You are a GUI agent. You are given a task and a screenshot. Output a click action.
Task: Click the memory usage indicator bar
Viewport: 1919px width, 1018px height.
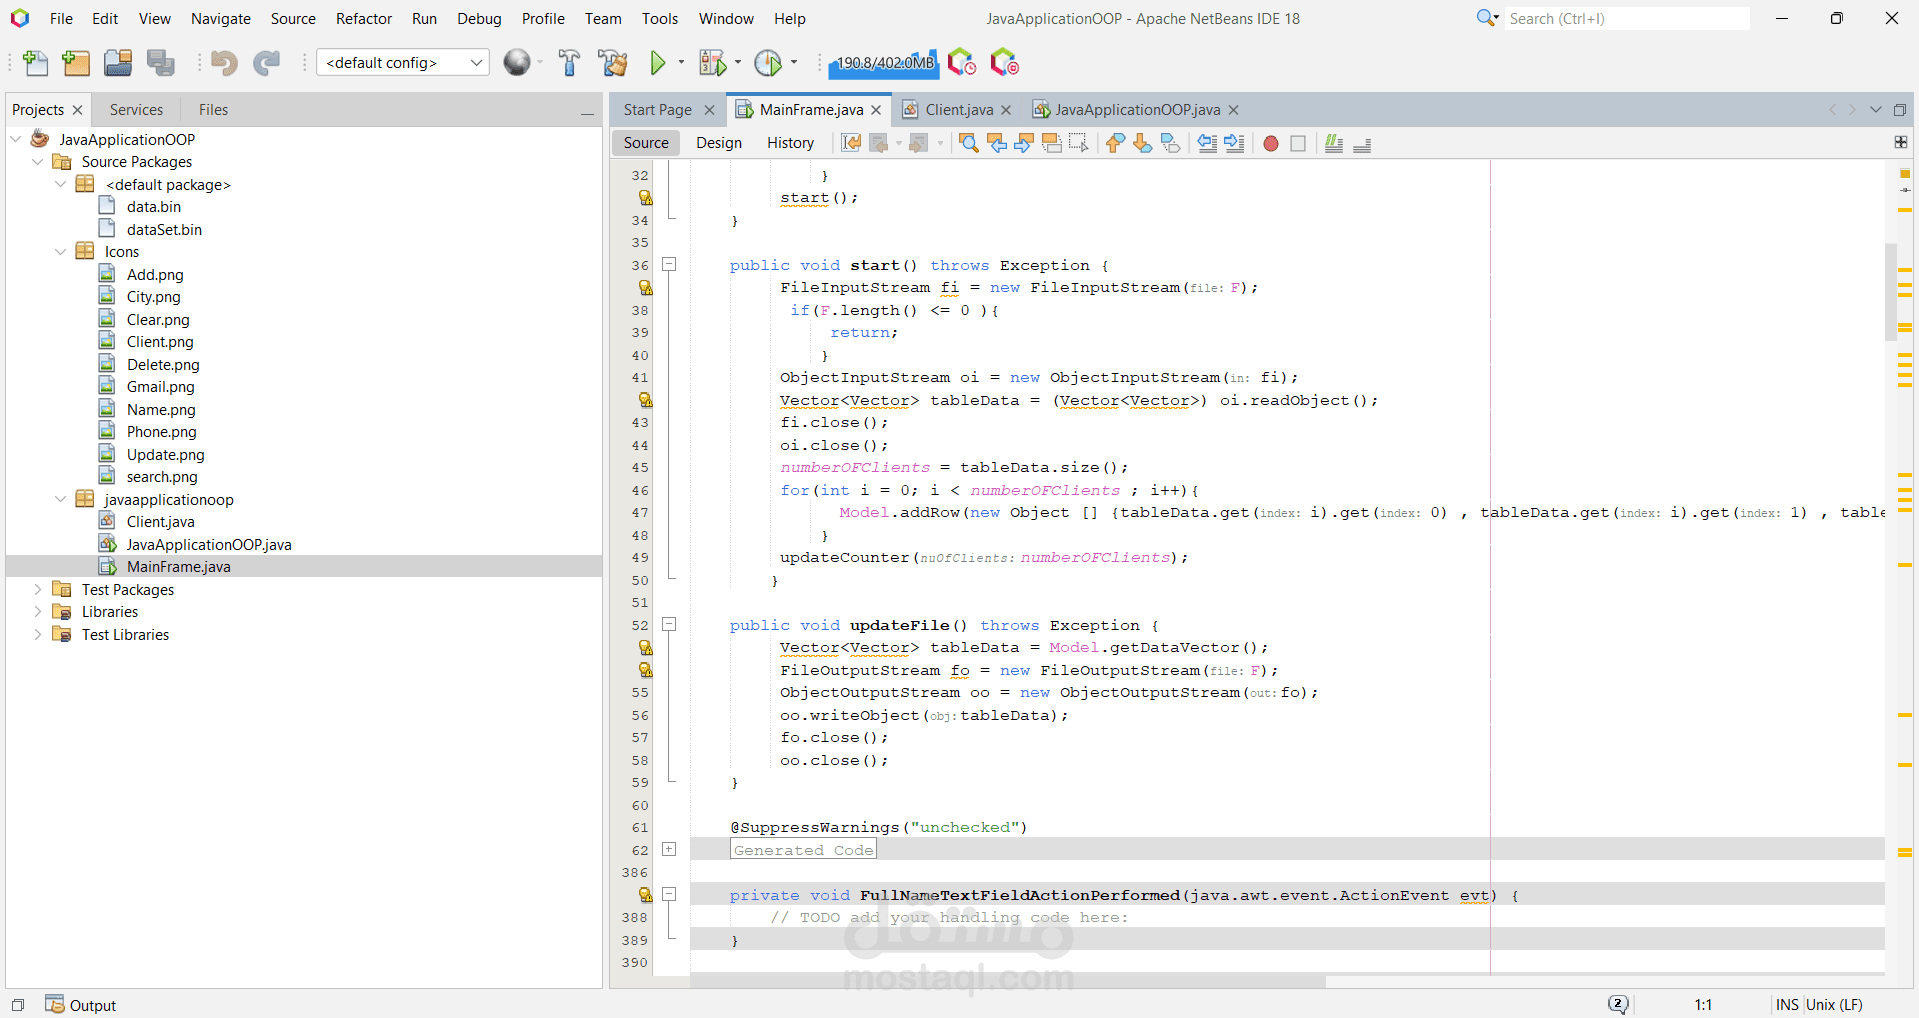884,63
